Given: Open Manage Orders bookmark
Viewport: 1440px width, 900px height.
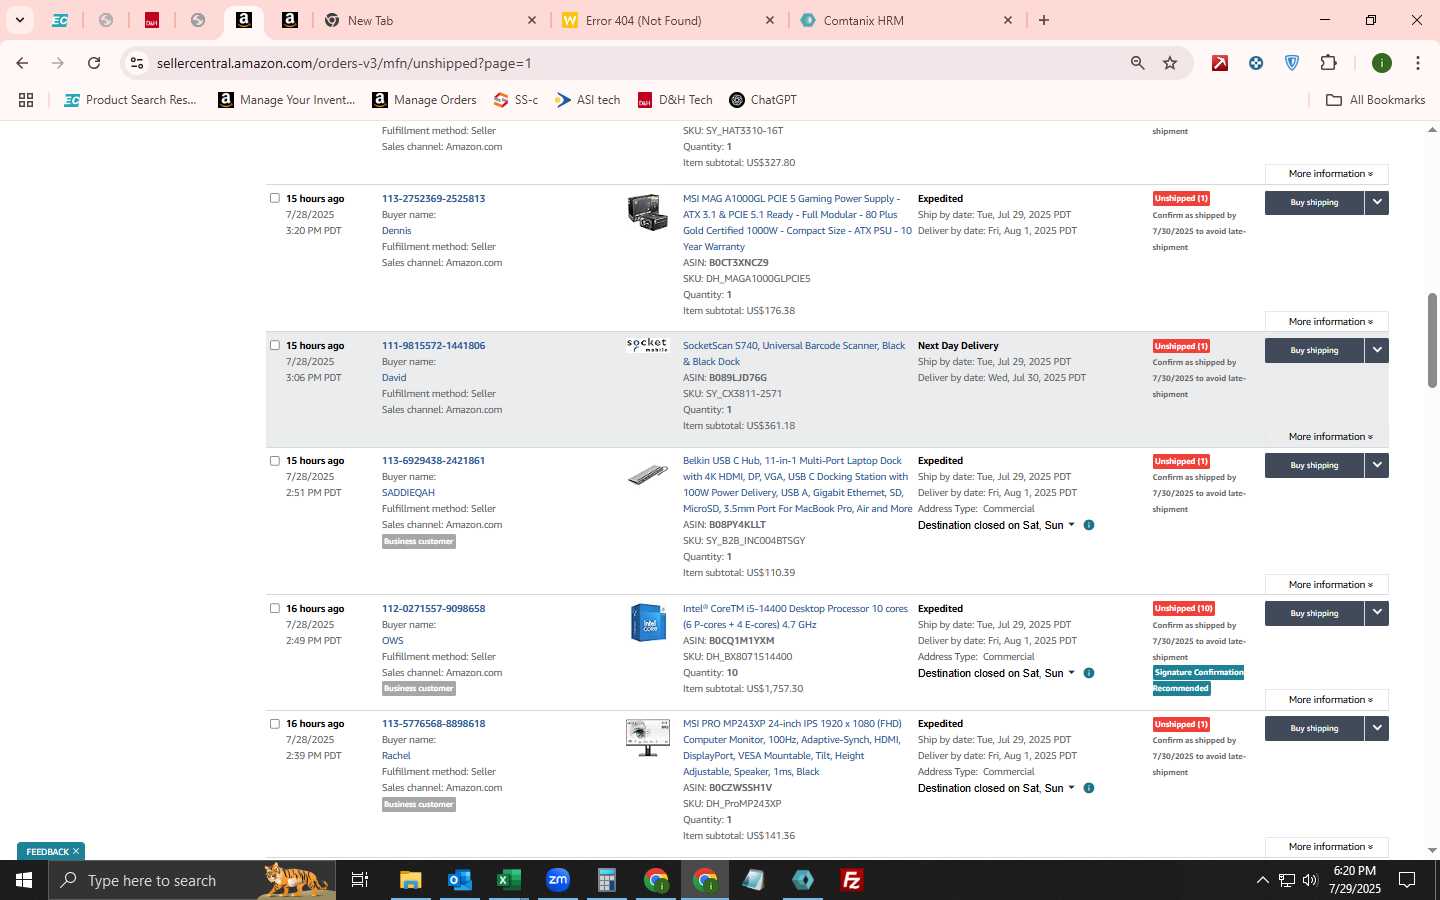Looking at the screenshot, I should click(424, 100).
